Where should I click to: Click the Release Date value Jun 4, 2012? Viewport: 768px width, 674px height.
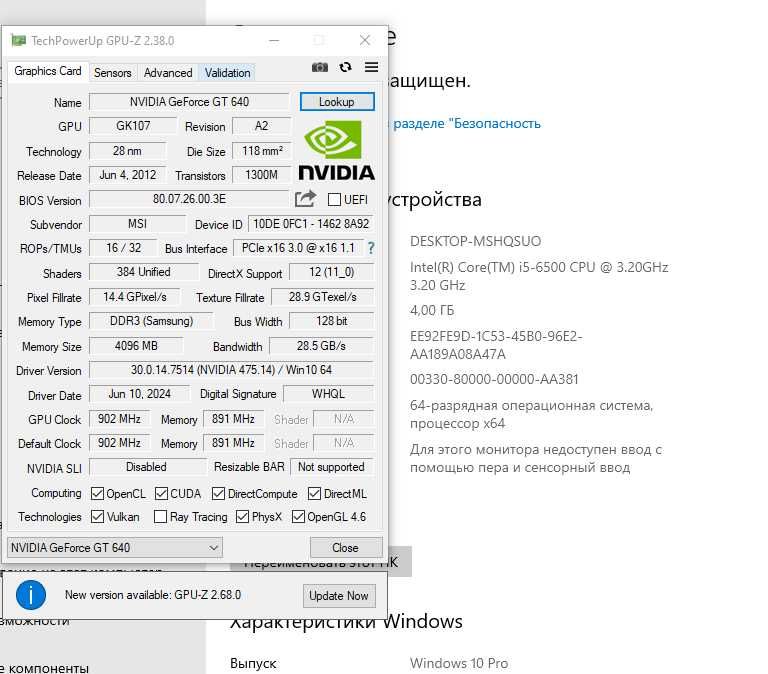(127, 175)
